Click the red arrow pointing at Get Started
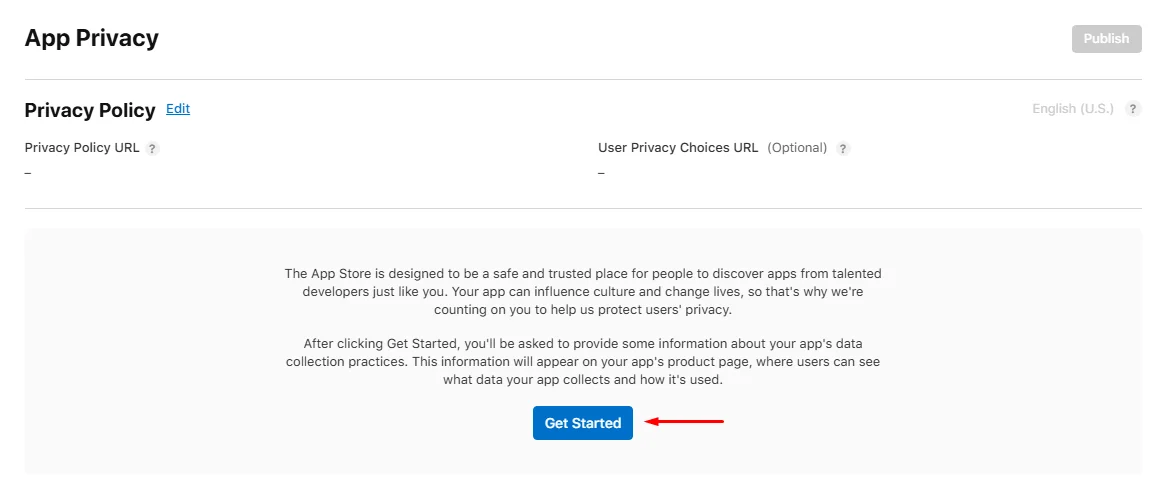 coord(684,422)
